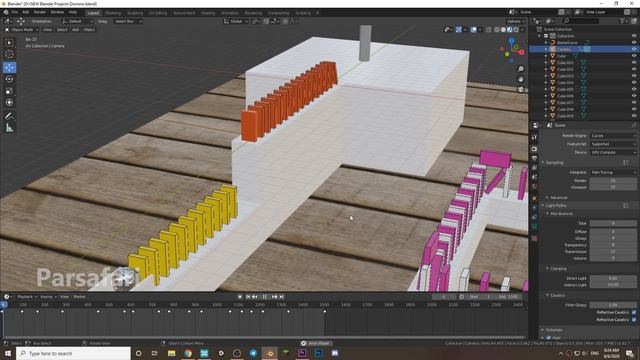The image size is (640, 360).
Task: Select the Annotate pencil tool
Action: pyautogui.click(x=9, y=116)
